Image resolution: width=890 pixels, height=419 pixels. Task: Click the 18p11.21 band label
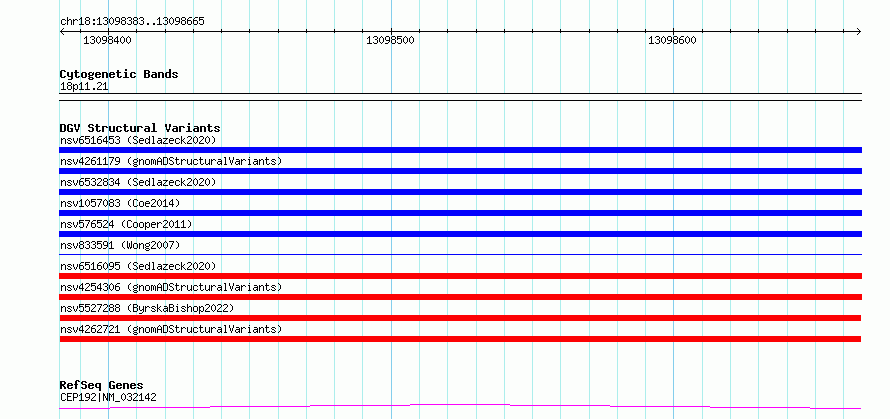click(x=84, y=86)
